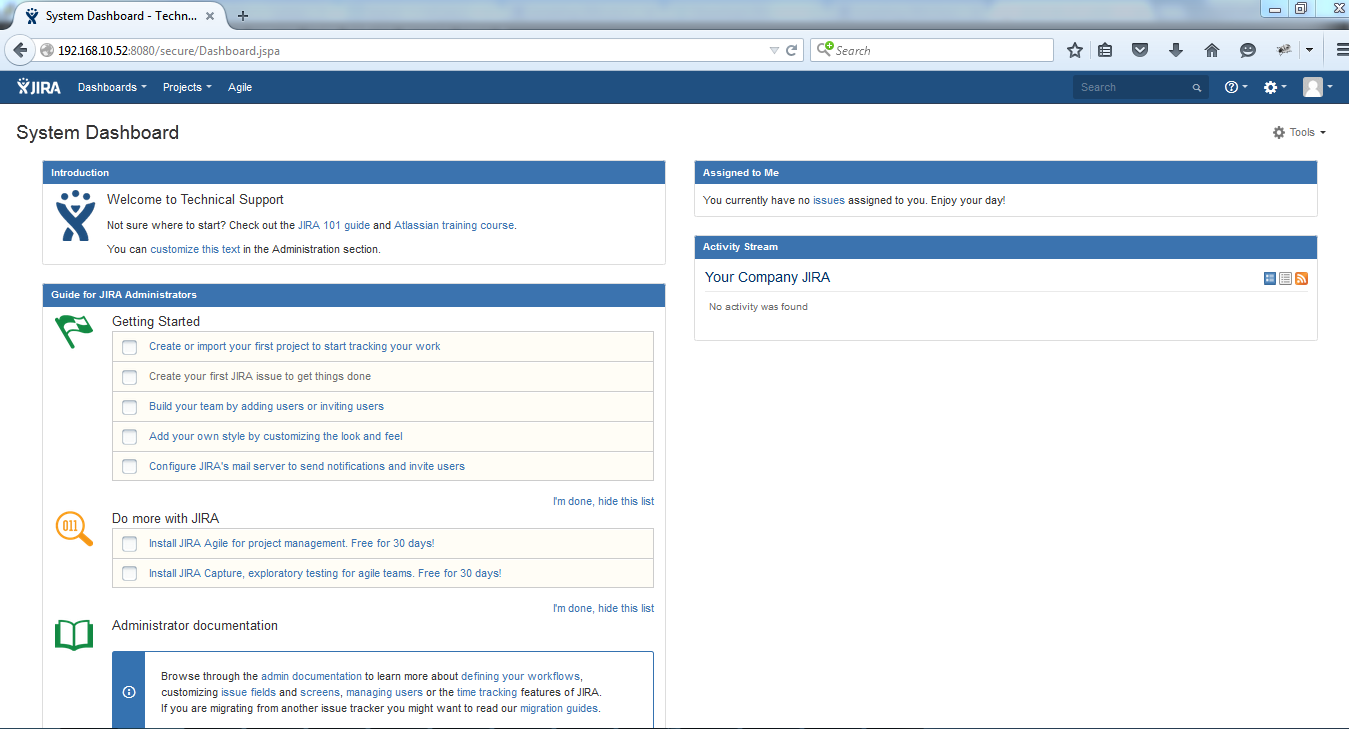The width and height of the screenshot is (1349, 729).
Task: Show bookmarks list in Firefox toolbar
Action: click(x=1105, y=50)
